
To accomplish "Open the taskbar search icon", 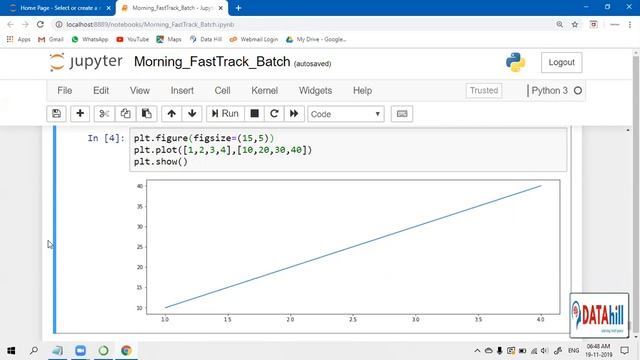I will pos(34,351).
